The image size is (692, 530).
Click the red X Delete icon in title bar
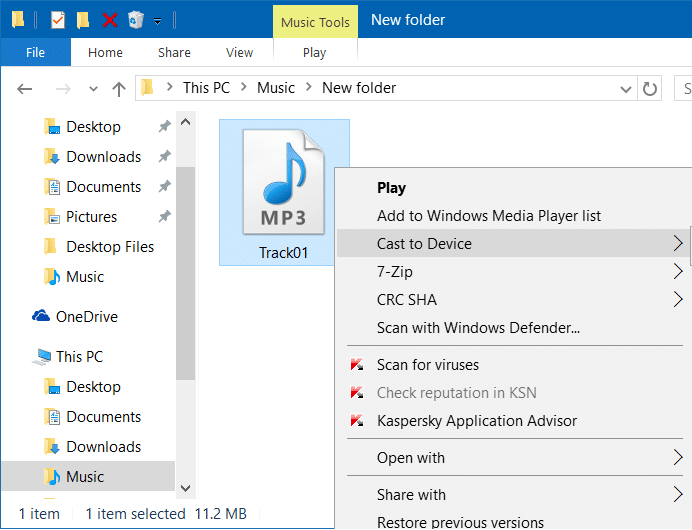(109, 20)
